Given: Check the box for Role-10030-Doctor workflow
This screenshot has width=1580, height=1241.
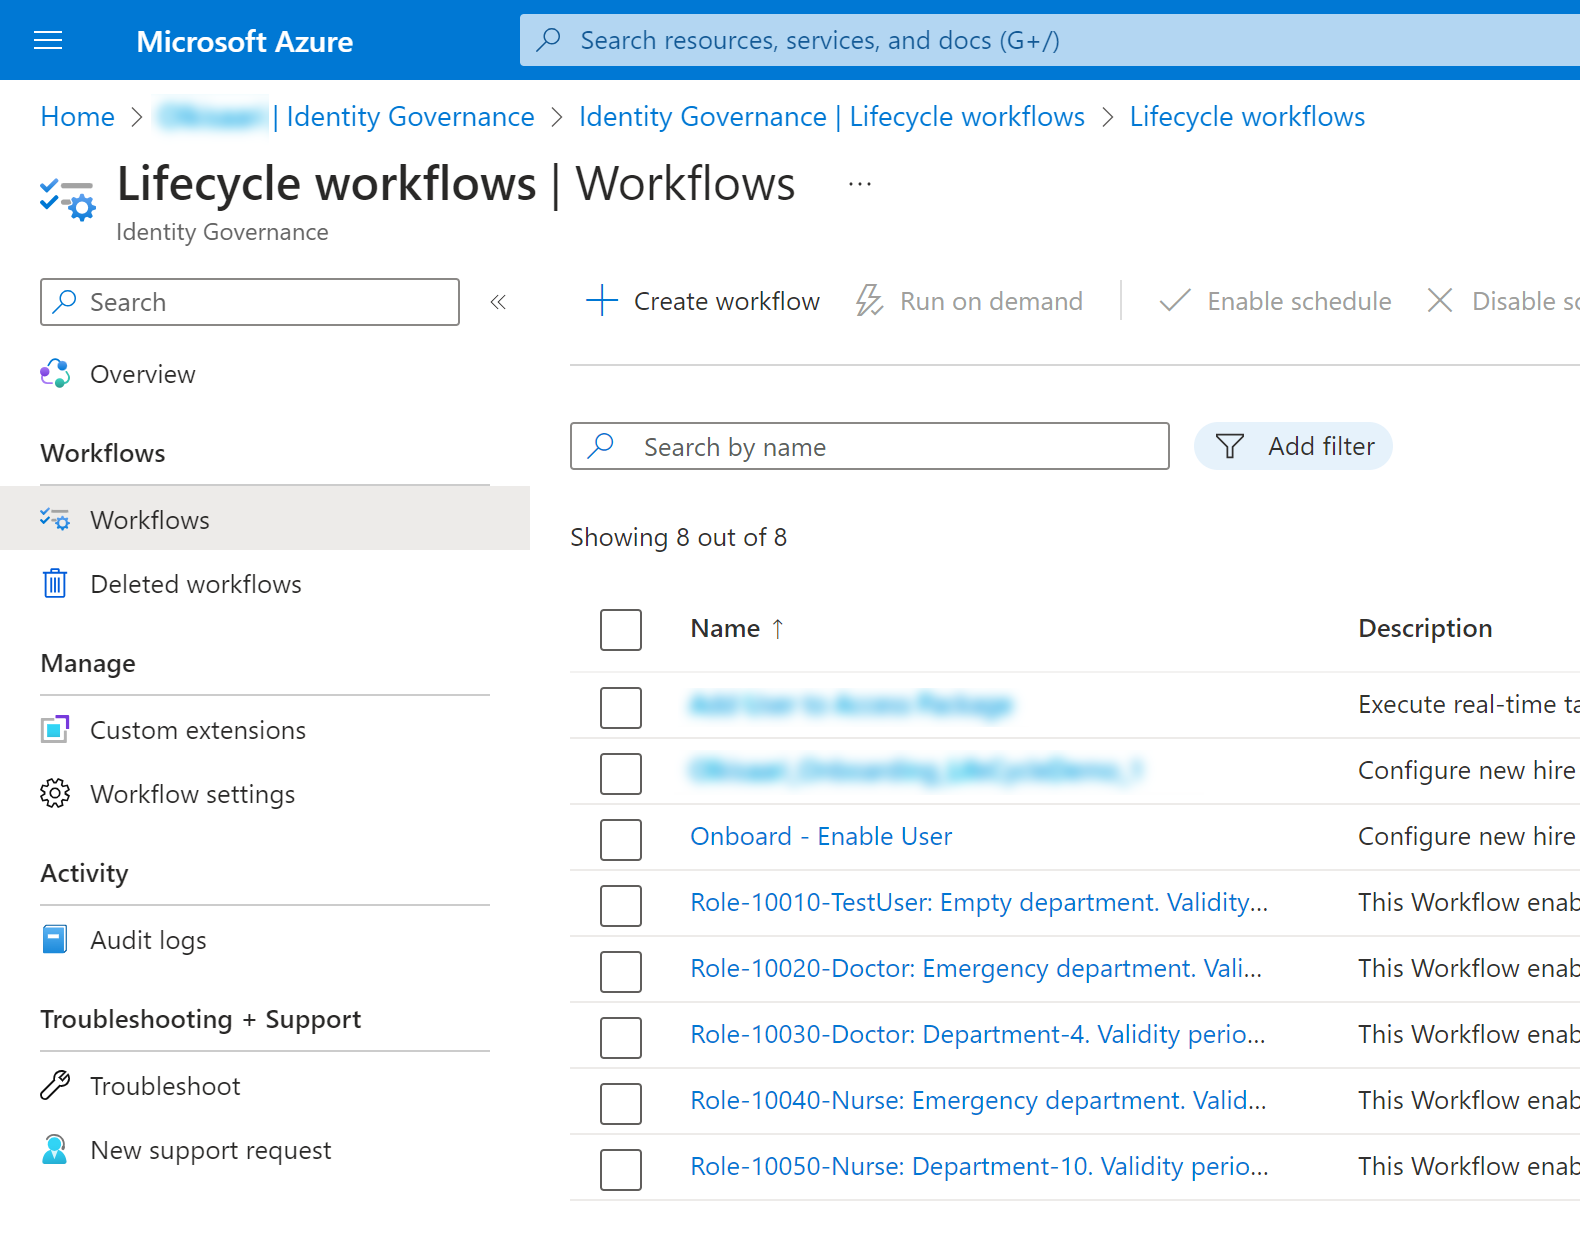Looking at the screenshot, I should [621, 1037].
